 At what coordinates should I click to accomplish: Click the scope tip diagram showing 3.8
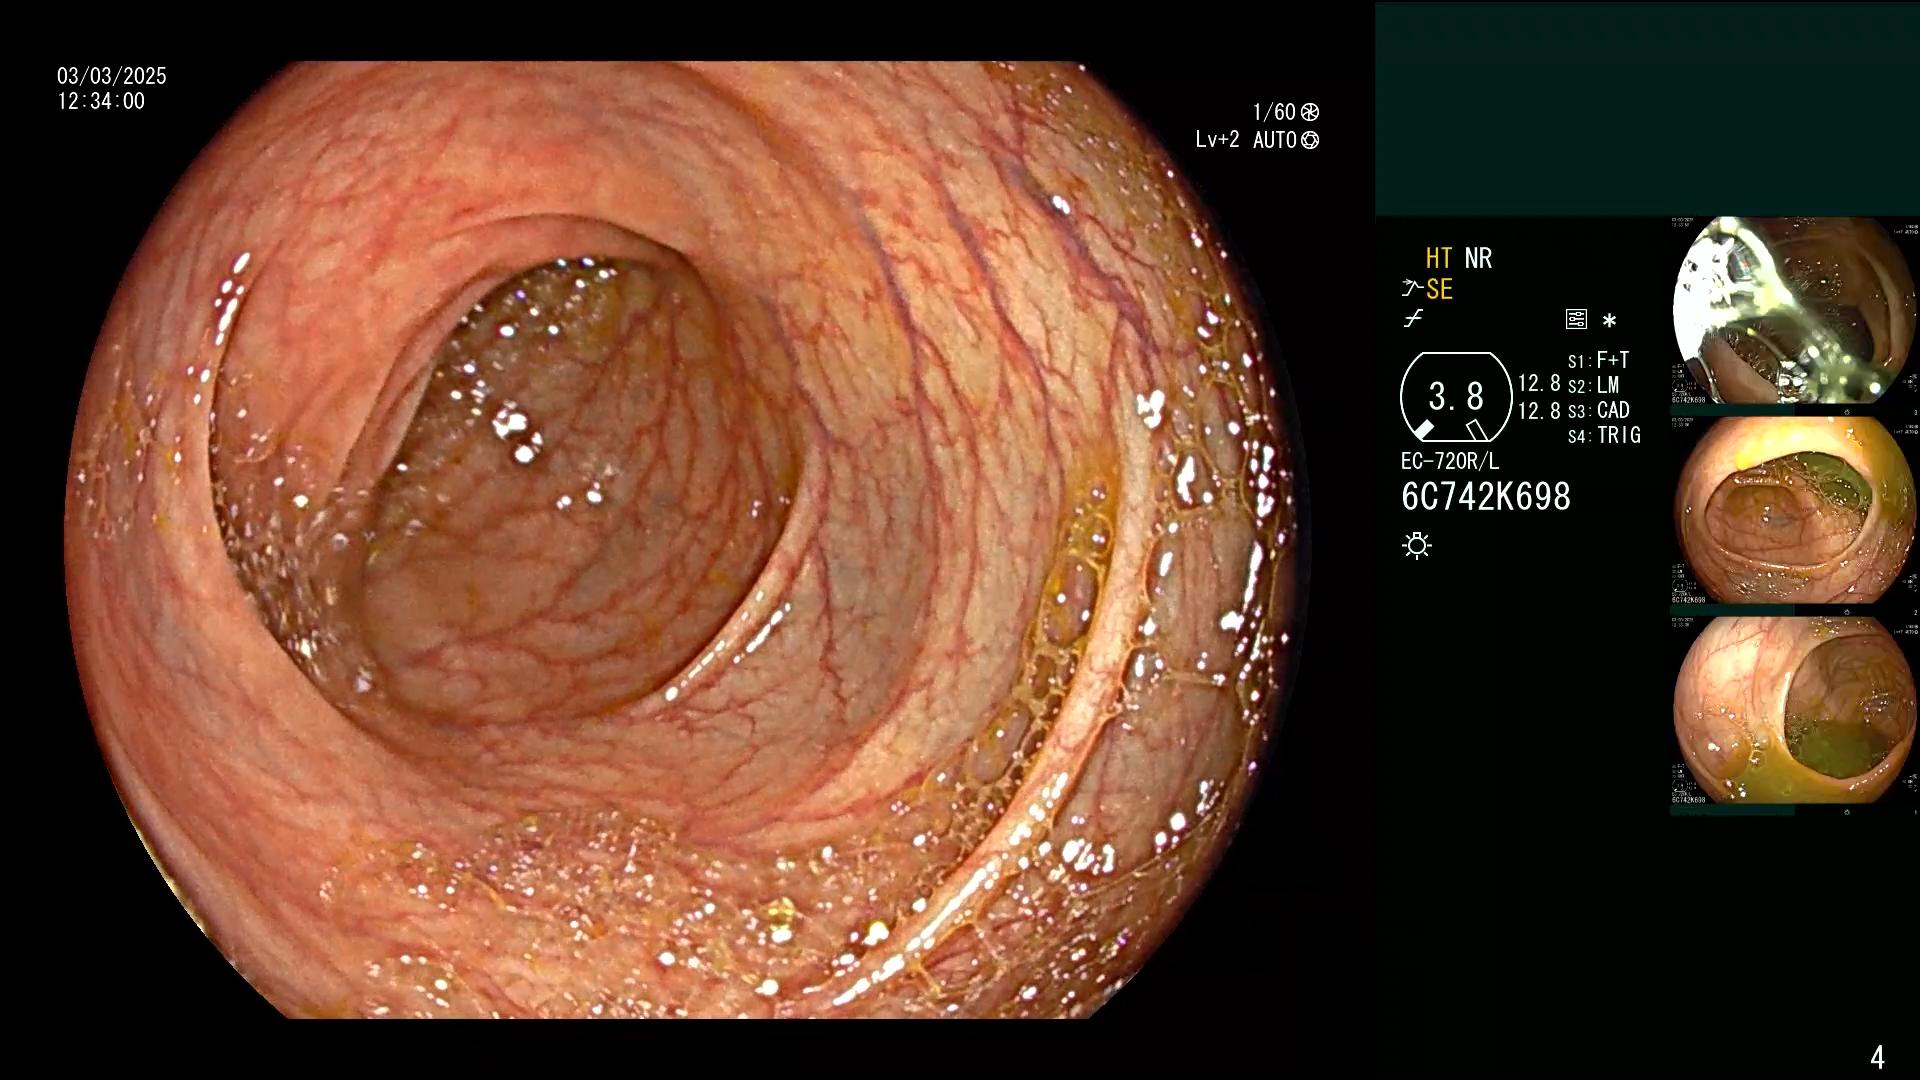(1456, 397)
